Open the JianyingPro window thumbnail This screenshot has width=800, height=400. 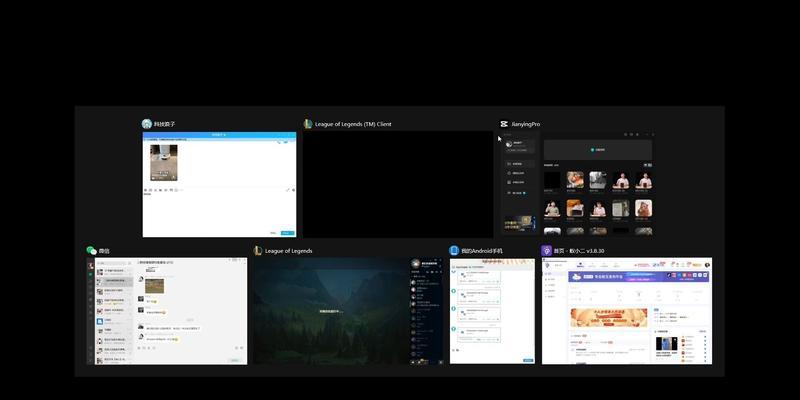pos(577,184)
